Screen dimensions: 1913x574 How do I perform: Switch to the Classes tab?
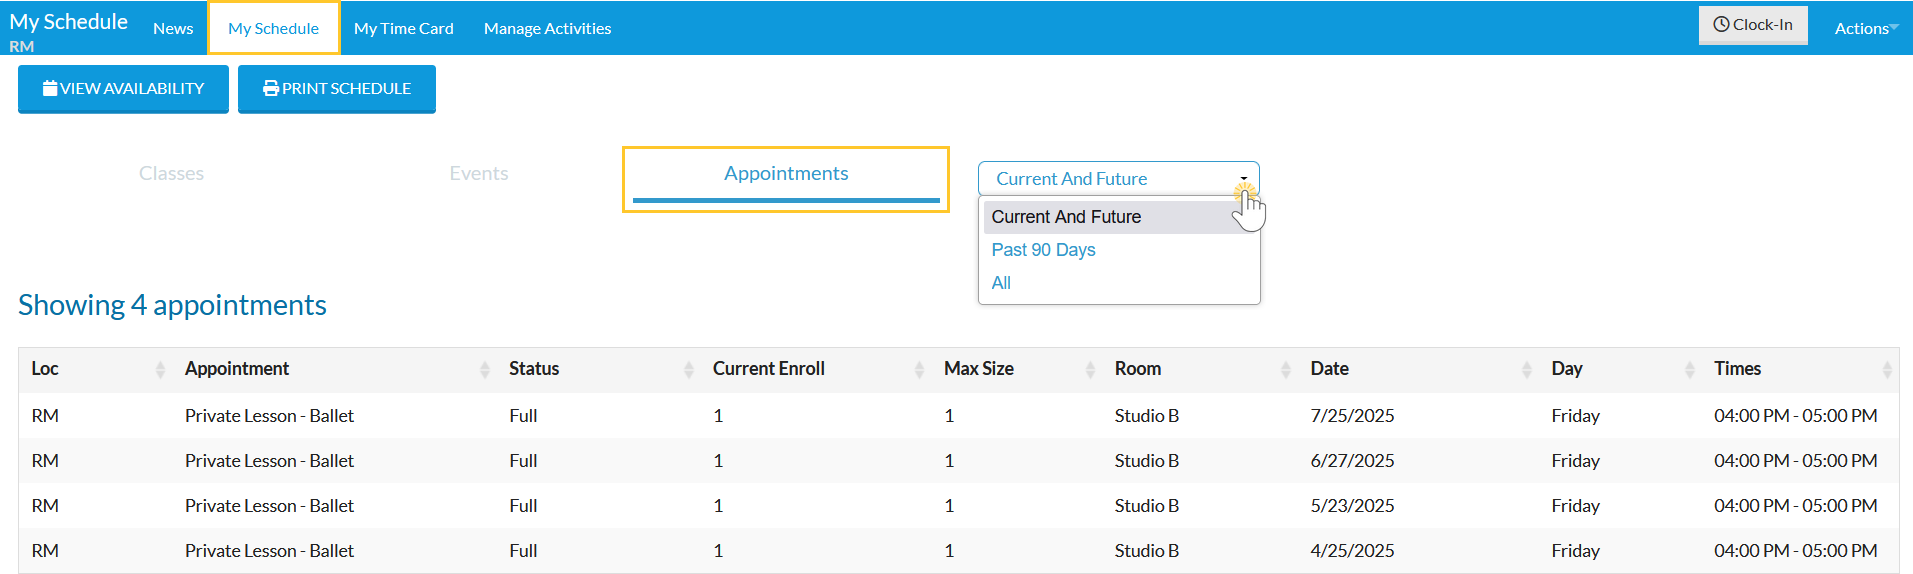[171, 174]
